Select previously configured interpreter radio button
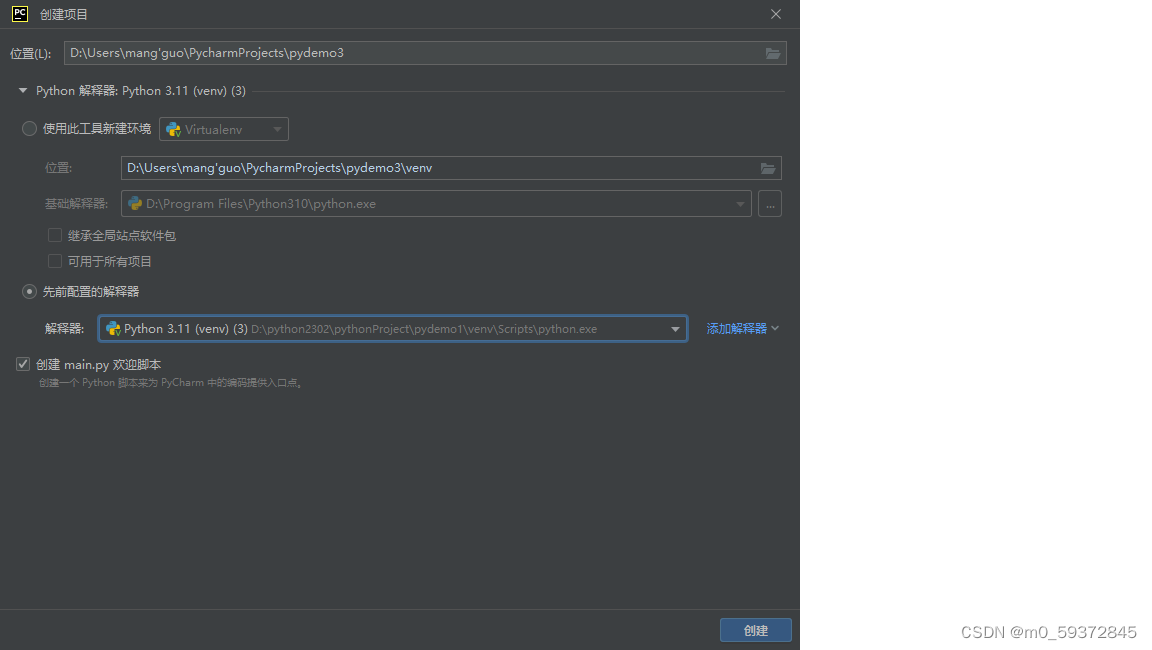This screenshot has height=650, width=1152. pos(29,292)
